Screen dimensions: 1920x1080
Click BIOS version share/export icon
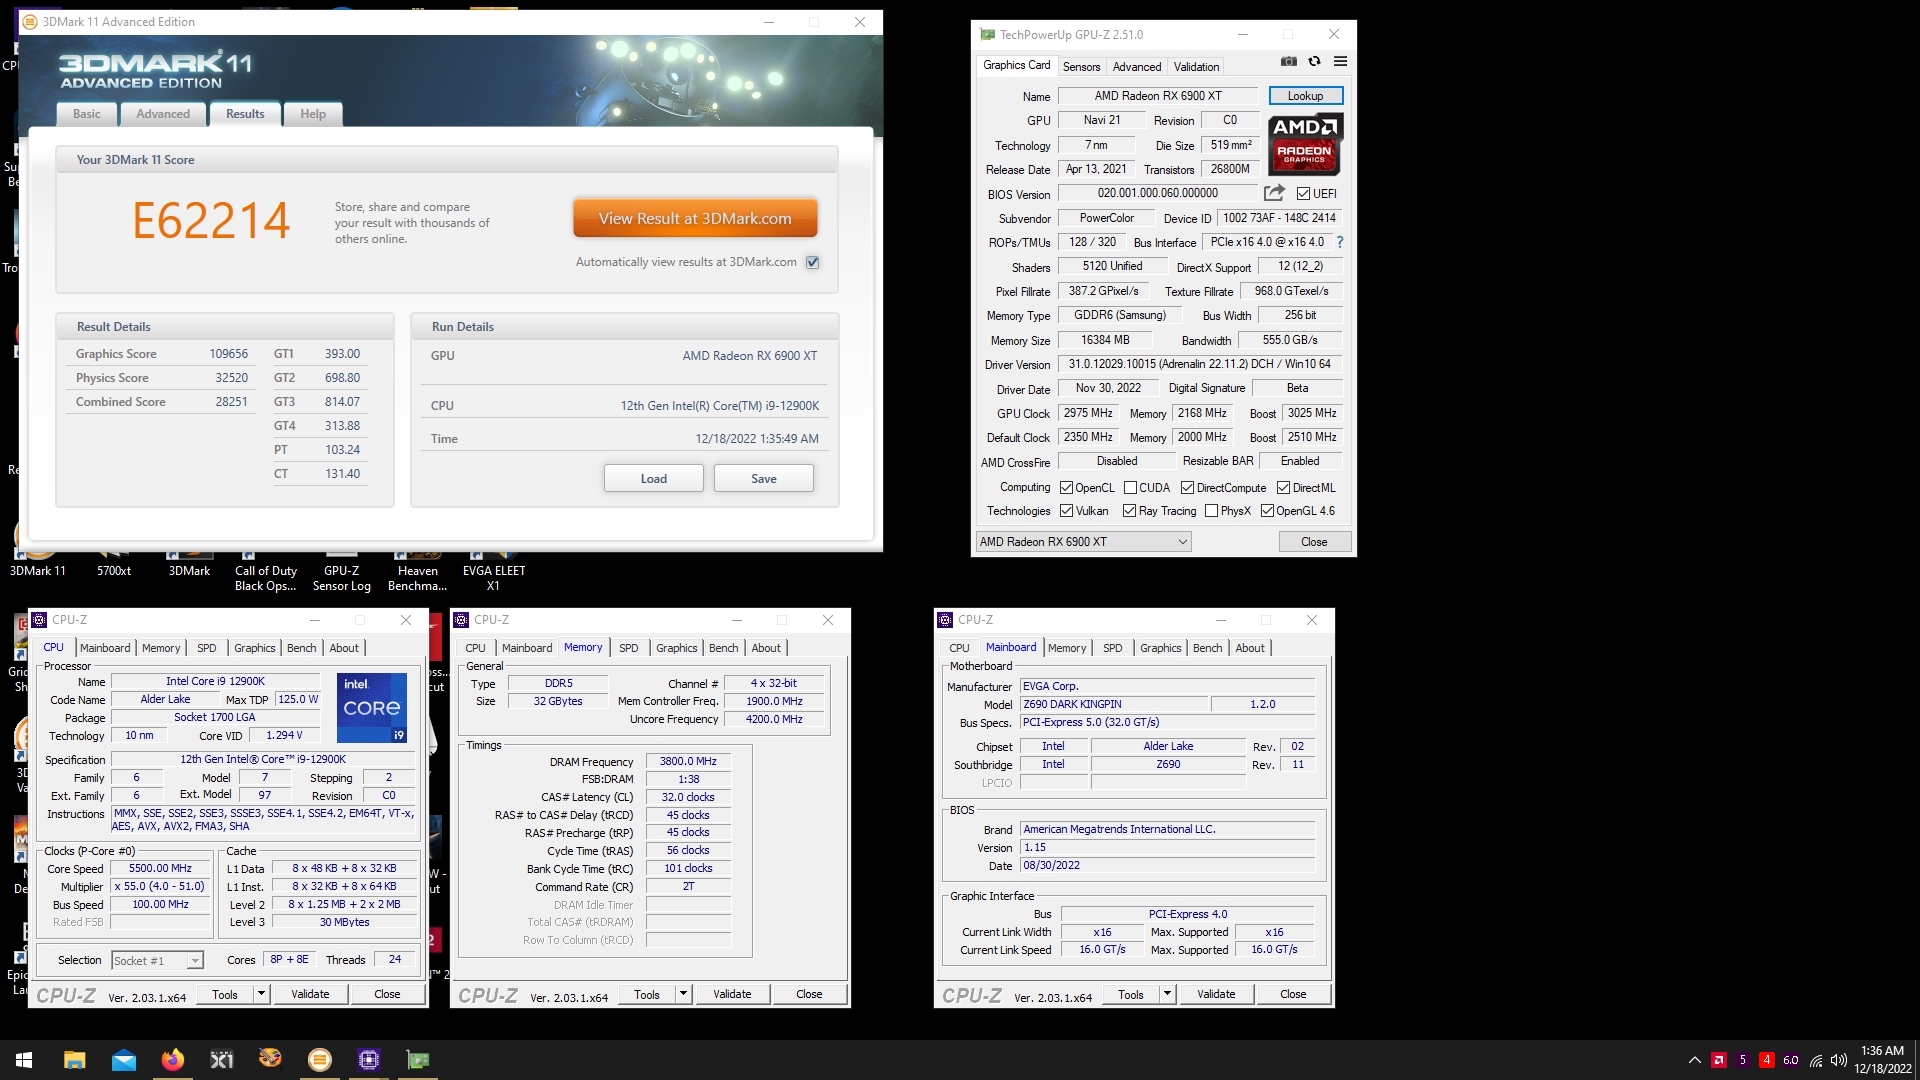[x=1274, y=193]
